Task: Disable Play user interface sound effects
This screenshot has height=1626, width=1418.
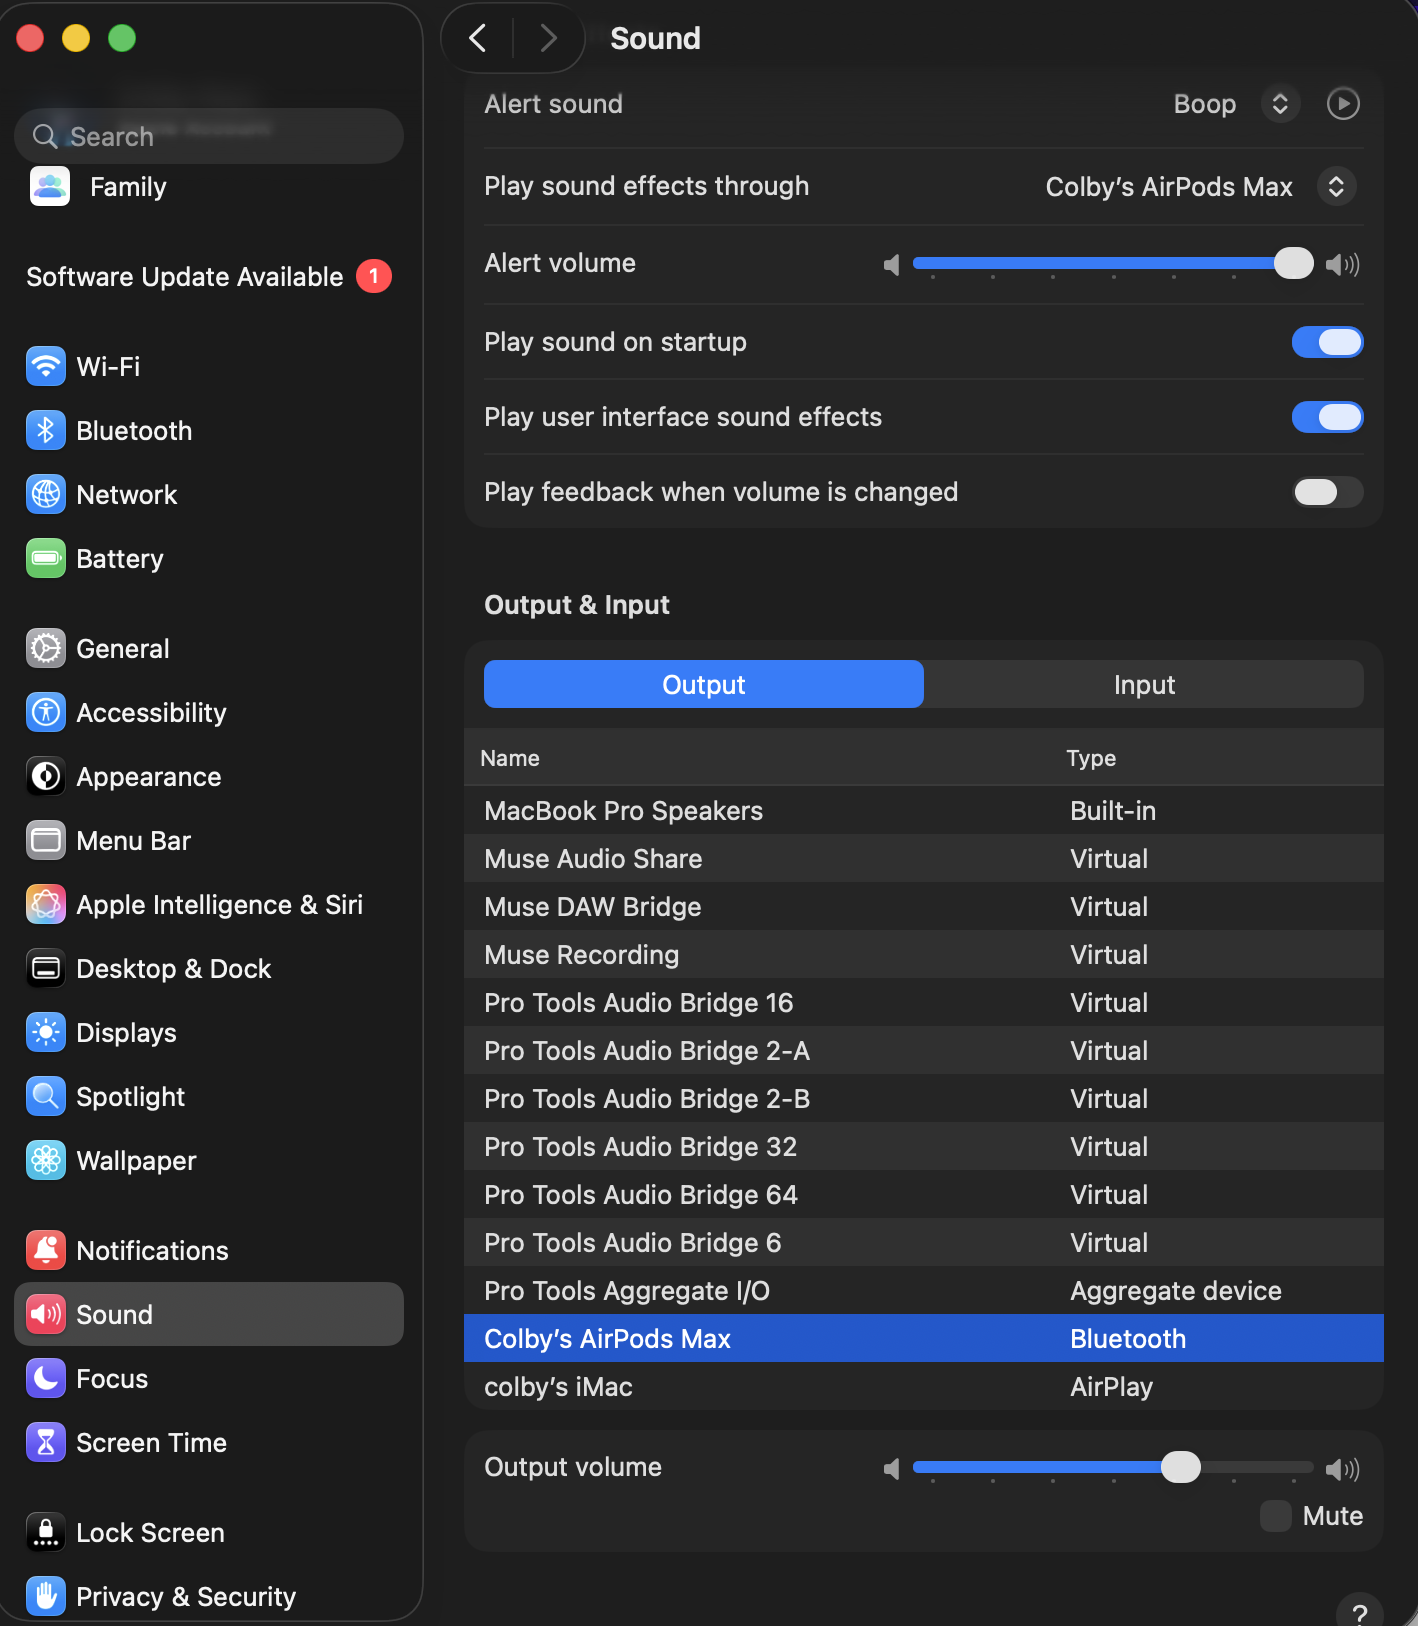Action: (1327, 417)
